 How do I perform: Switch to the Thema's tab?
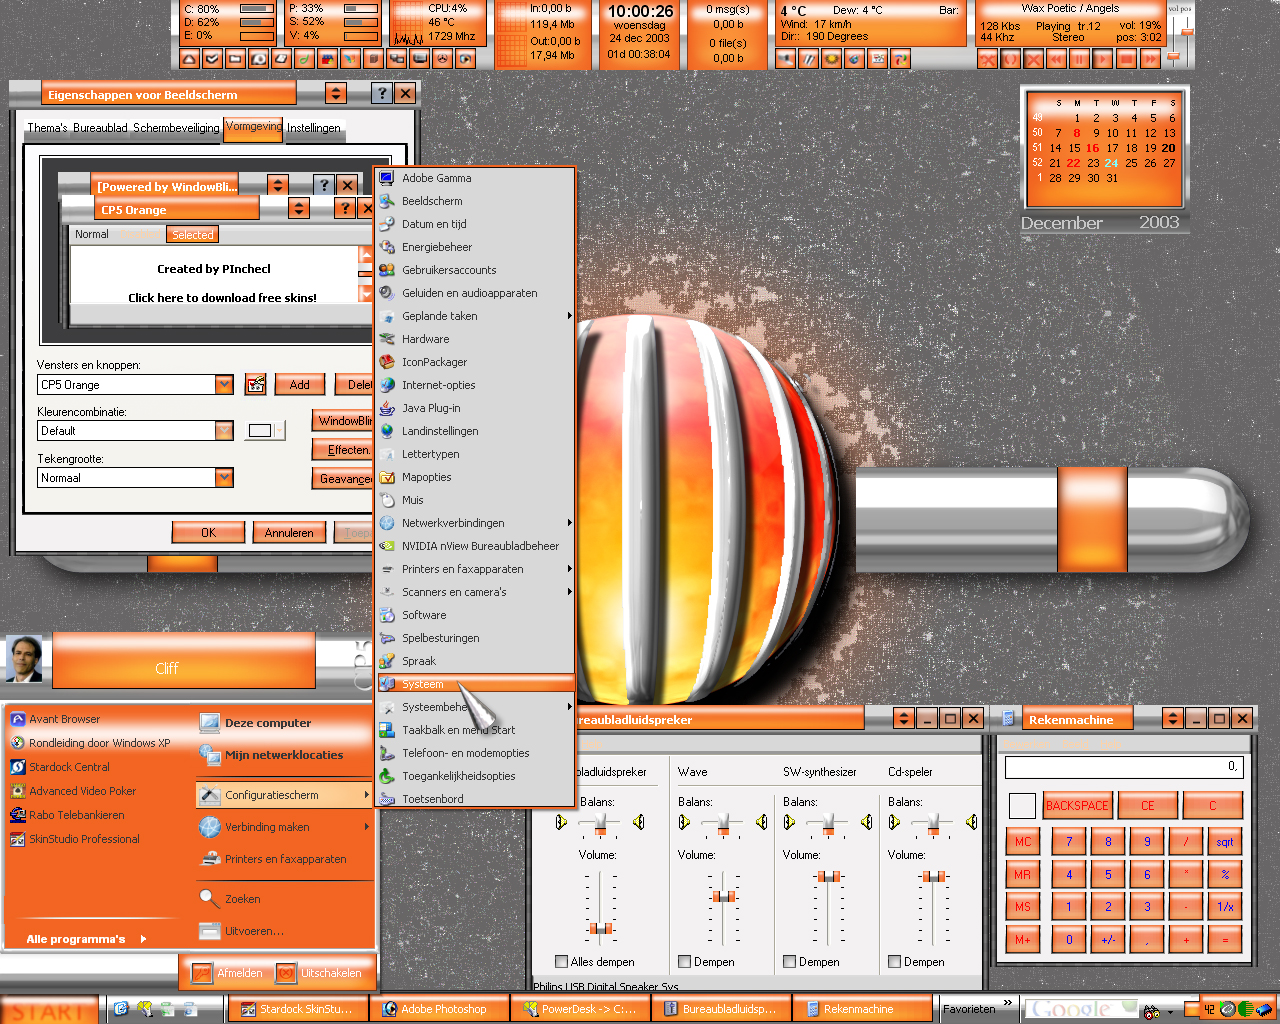pos(48,128)
